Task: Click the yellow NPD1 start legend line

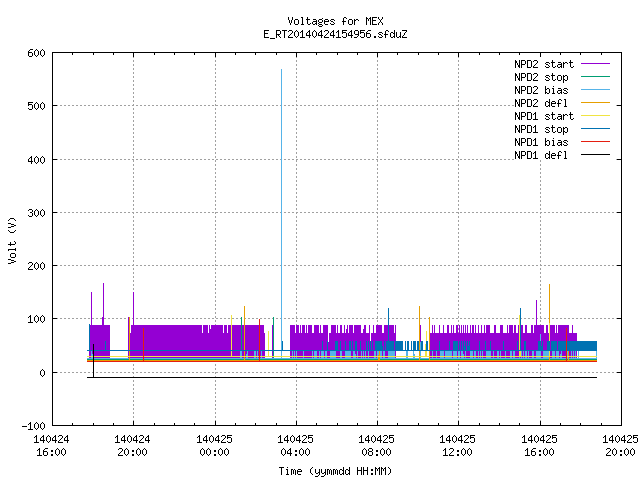Action: (x=595, y=116)
